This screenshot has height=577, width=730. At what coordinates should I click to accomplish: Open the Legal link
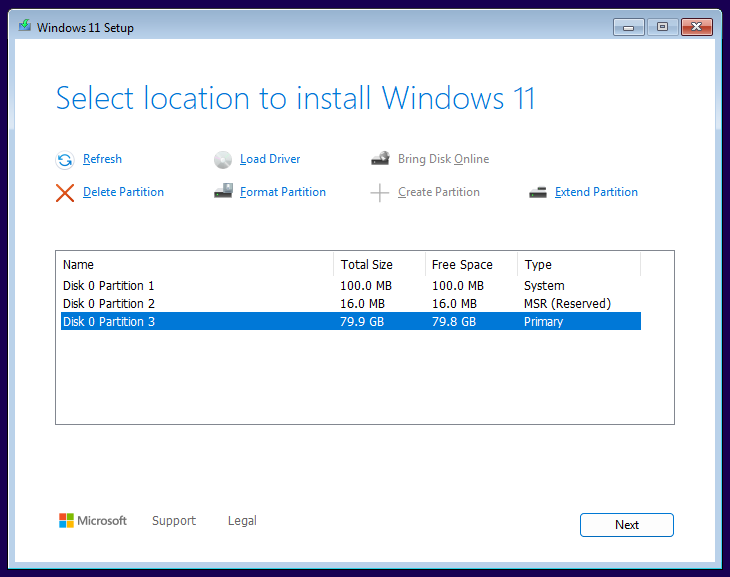(x=242, y=521)
